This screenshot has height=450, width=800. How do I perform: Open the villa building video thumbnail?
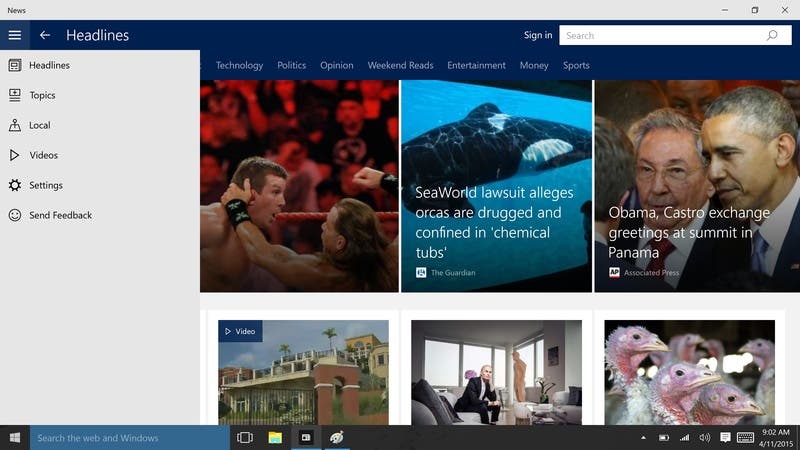[304, 372]
